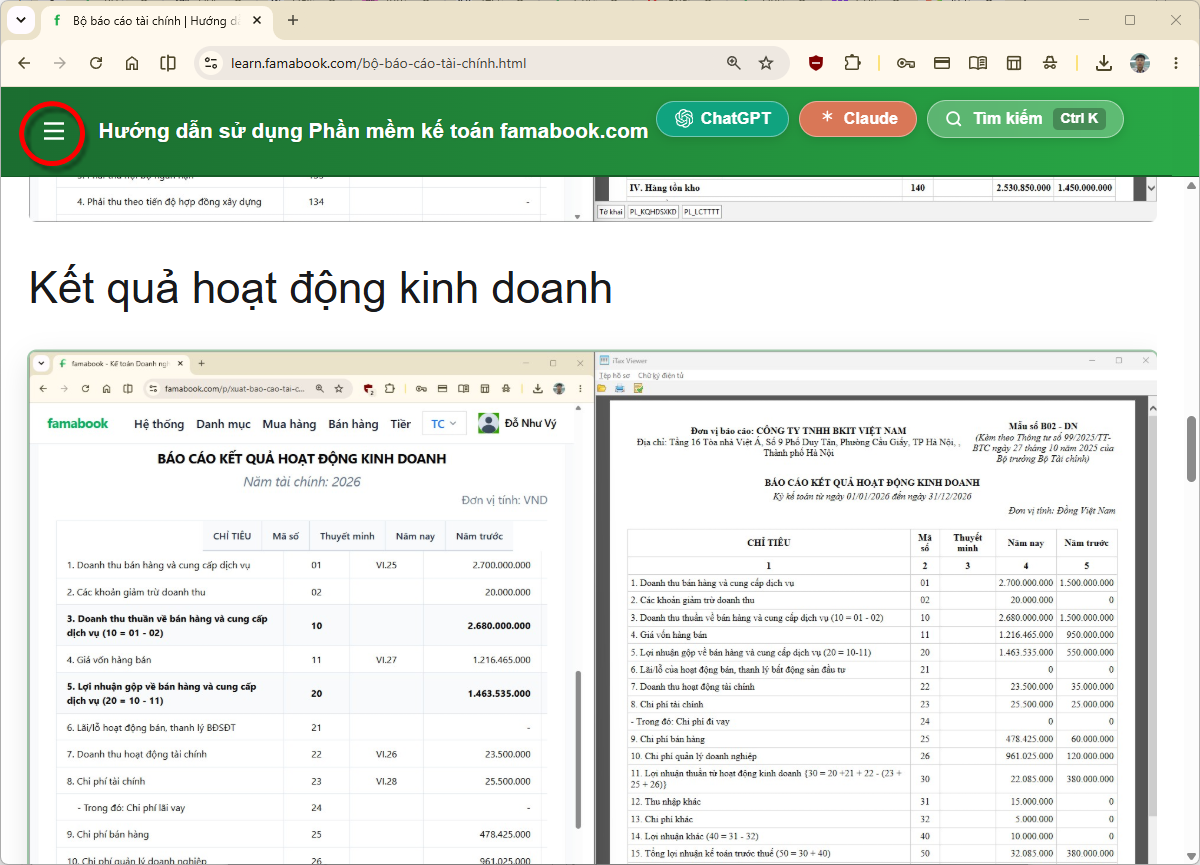Open the hamburger navigation menu
The height and width of the screenshot is (865, 1200).
(x=53, y=131)
